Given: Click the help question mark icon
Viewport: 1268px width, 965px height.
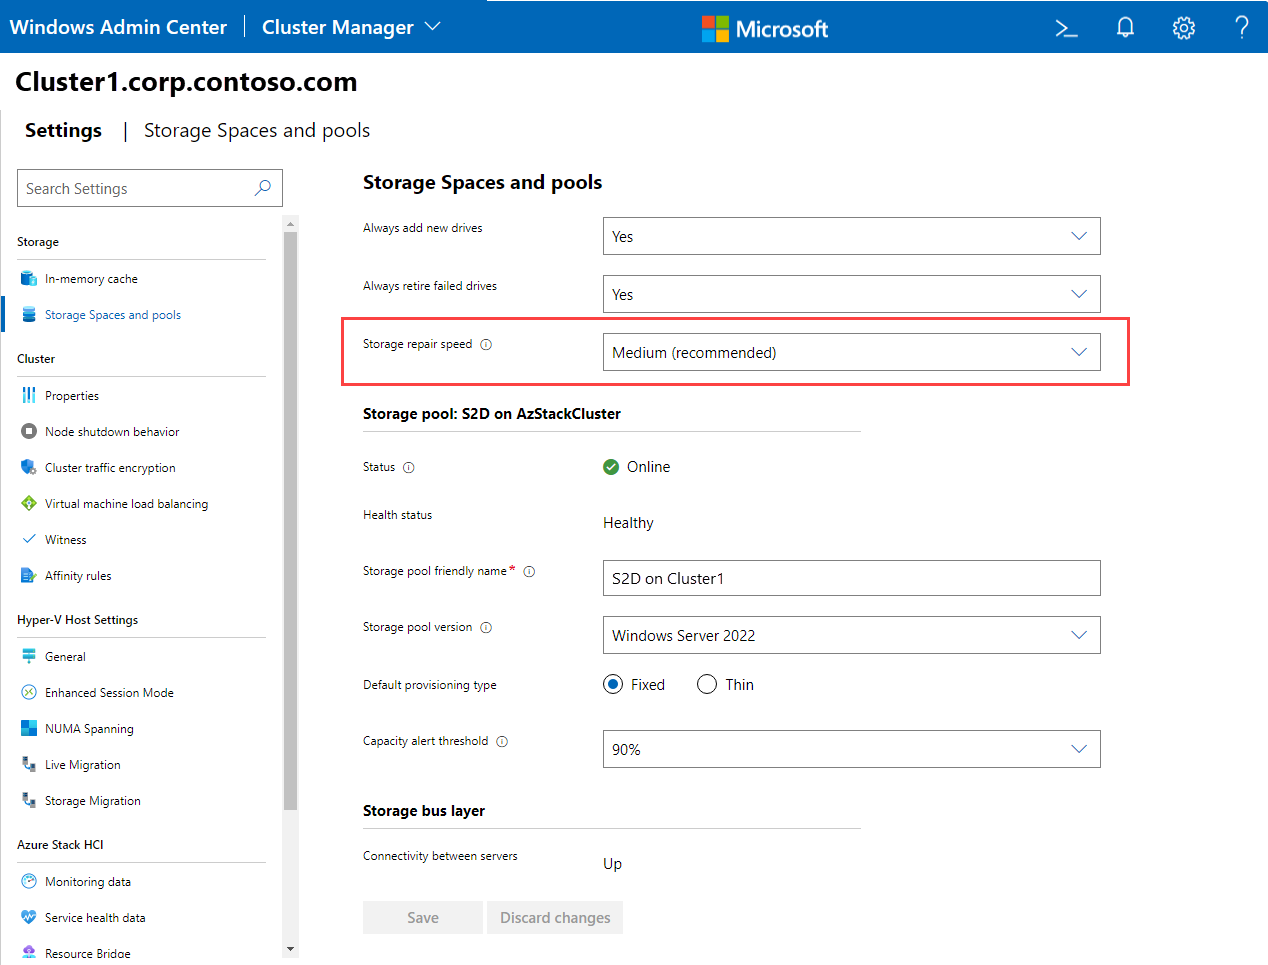Looking at the screenshot, I should 1242,28.
